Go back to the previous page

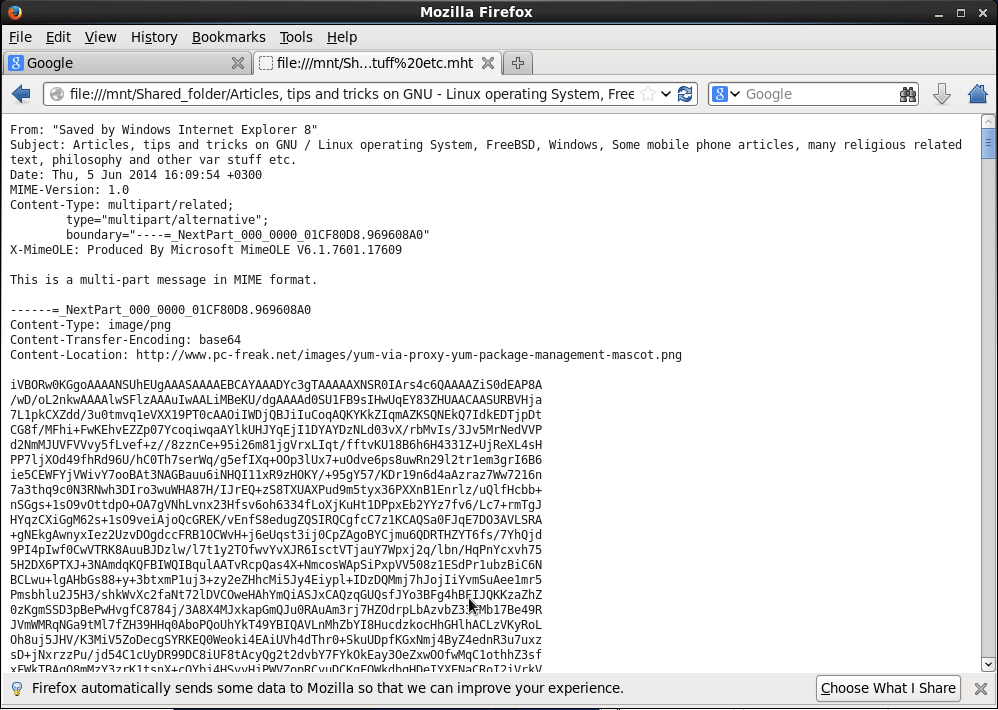point(19,93)
